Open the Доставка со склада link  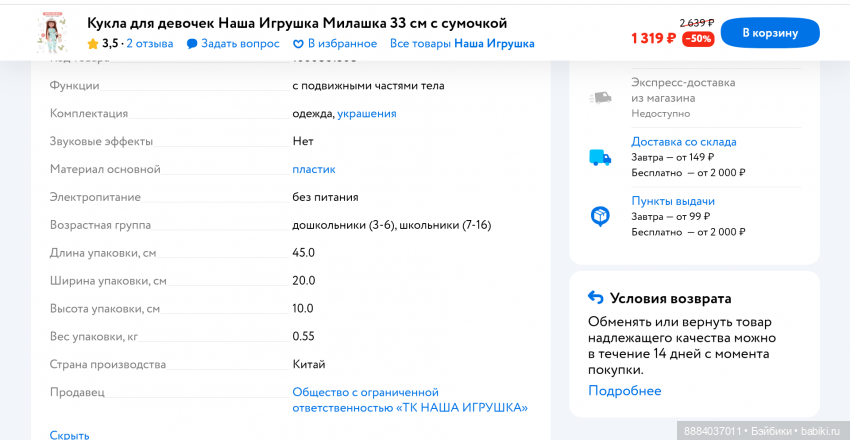(683, 142)
